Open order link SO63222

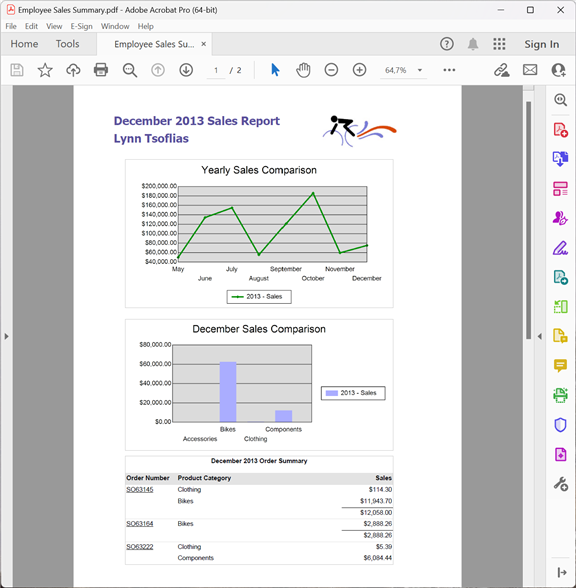140,547
